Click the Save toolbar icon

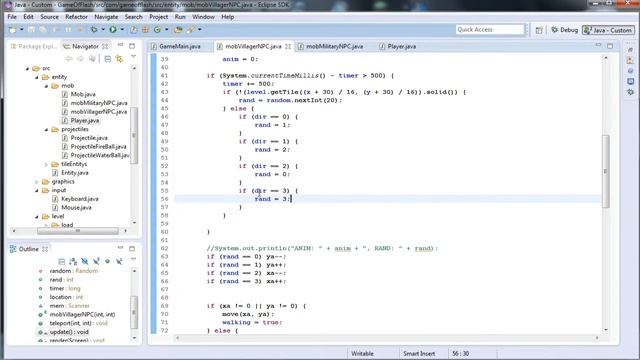(31, 30)
